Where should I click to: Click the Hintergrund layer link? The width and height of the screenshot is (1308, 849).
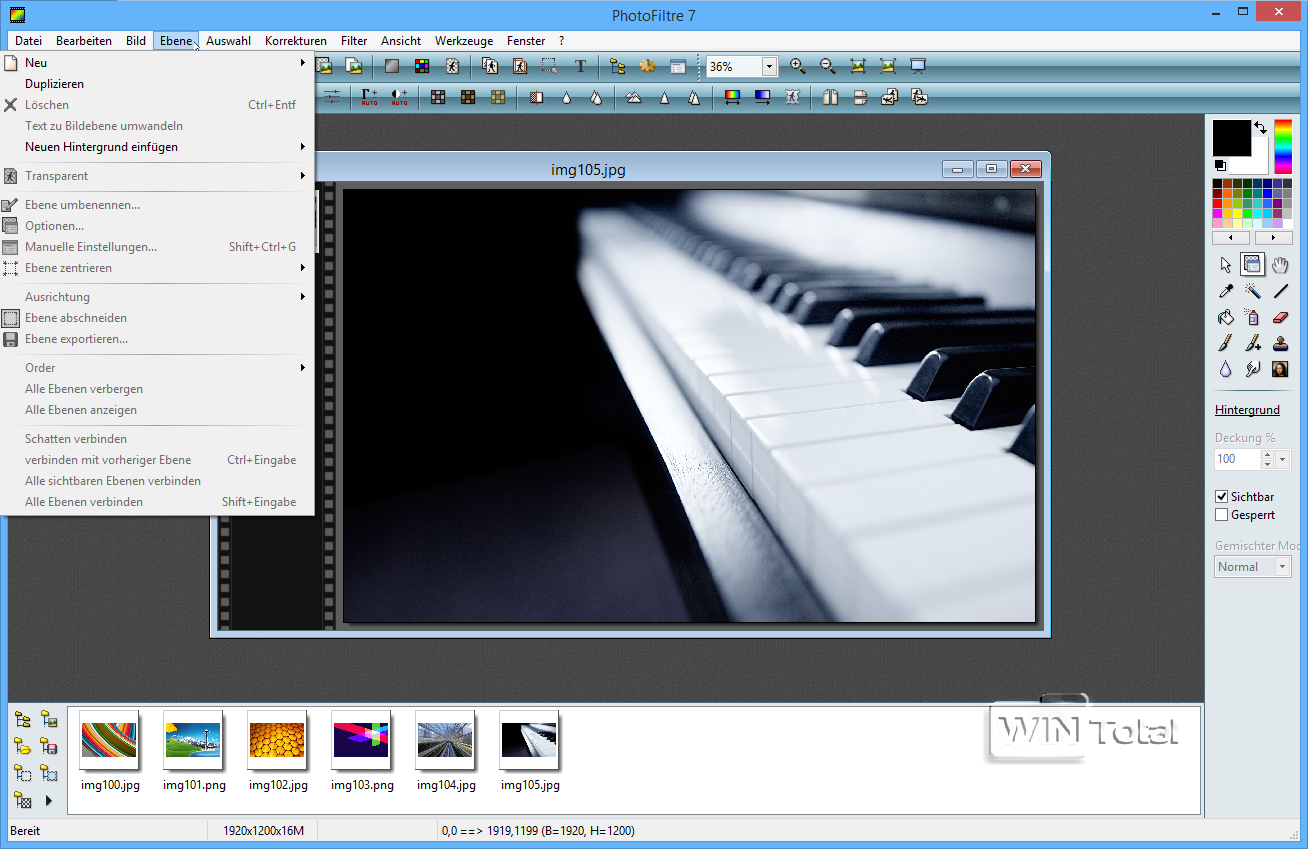point(1247,410)
